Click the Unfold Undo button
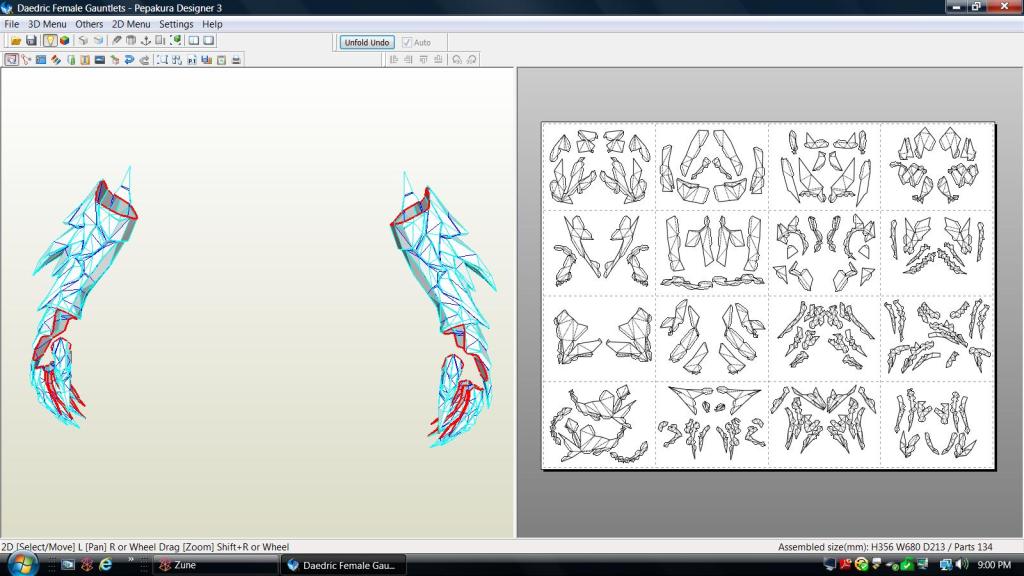Screen dimensions: 1024x576 pos(366,42)
